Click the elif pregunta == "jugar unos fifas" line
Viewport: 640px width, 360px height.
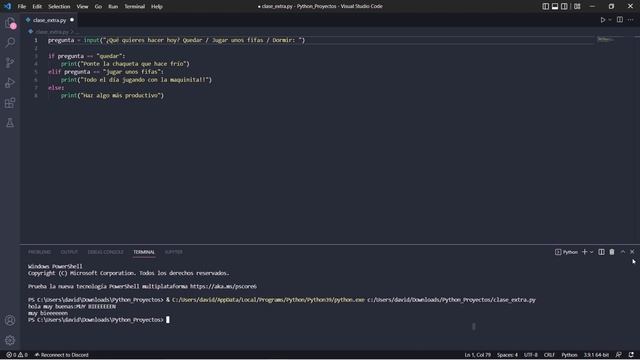point(106,72)
